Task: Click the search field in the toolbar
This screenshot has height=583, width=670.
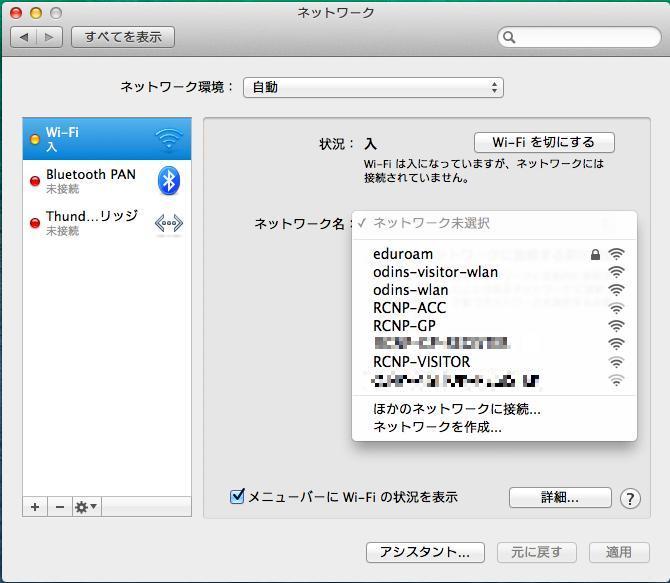Action: tap(577, 37)
